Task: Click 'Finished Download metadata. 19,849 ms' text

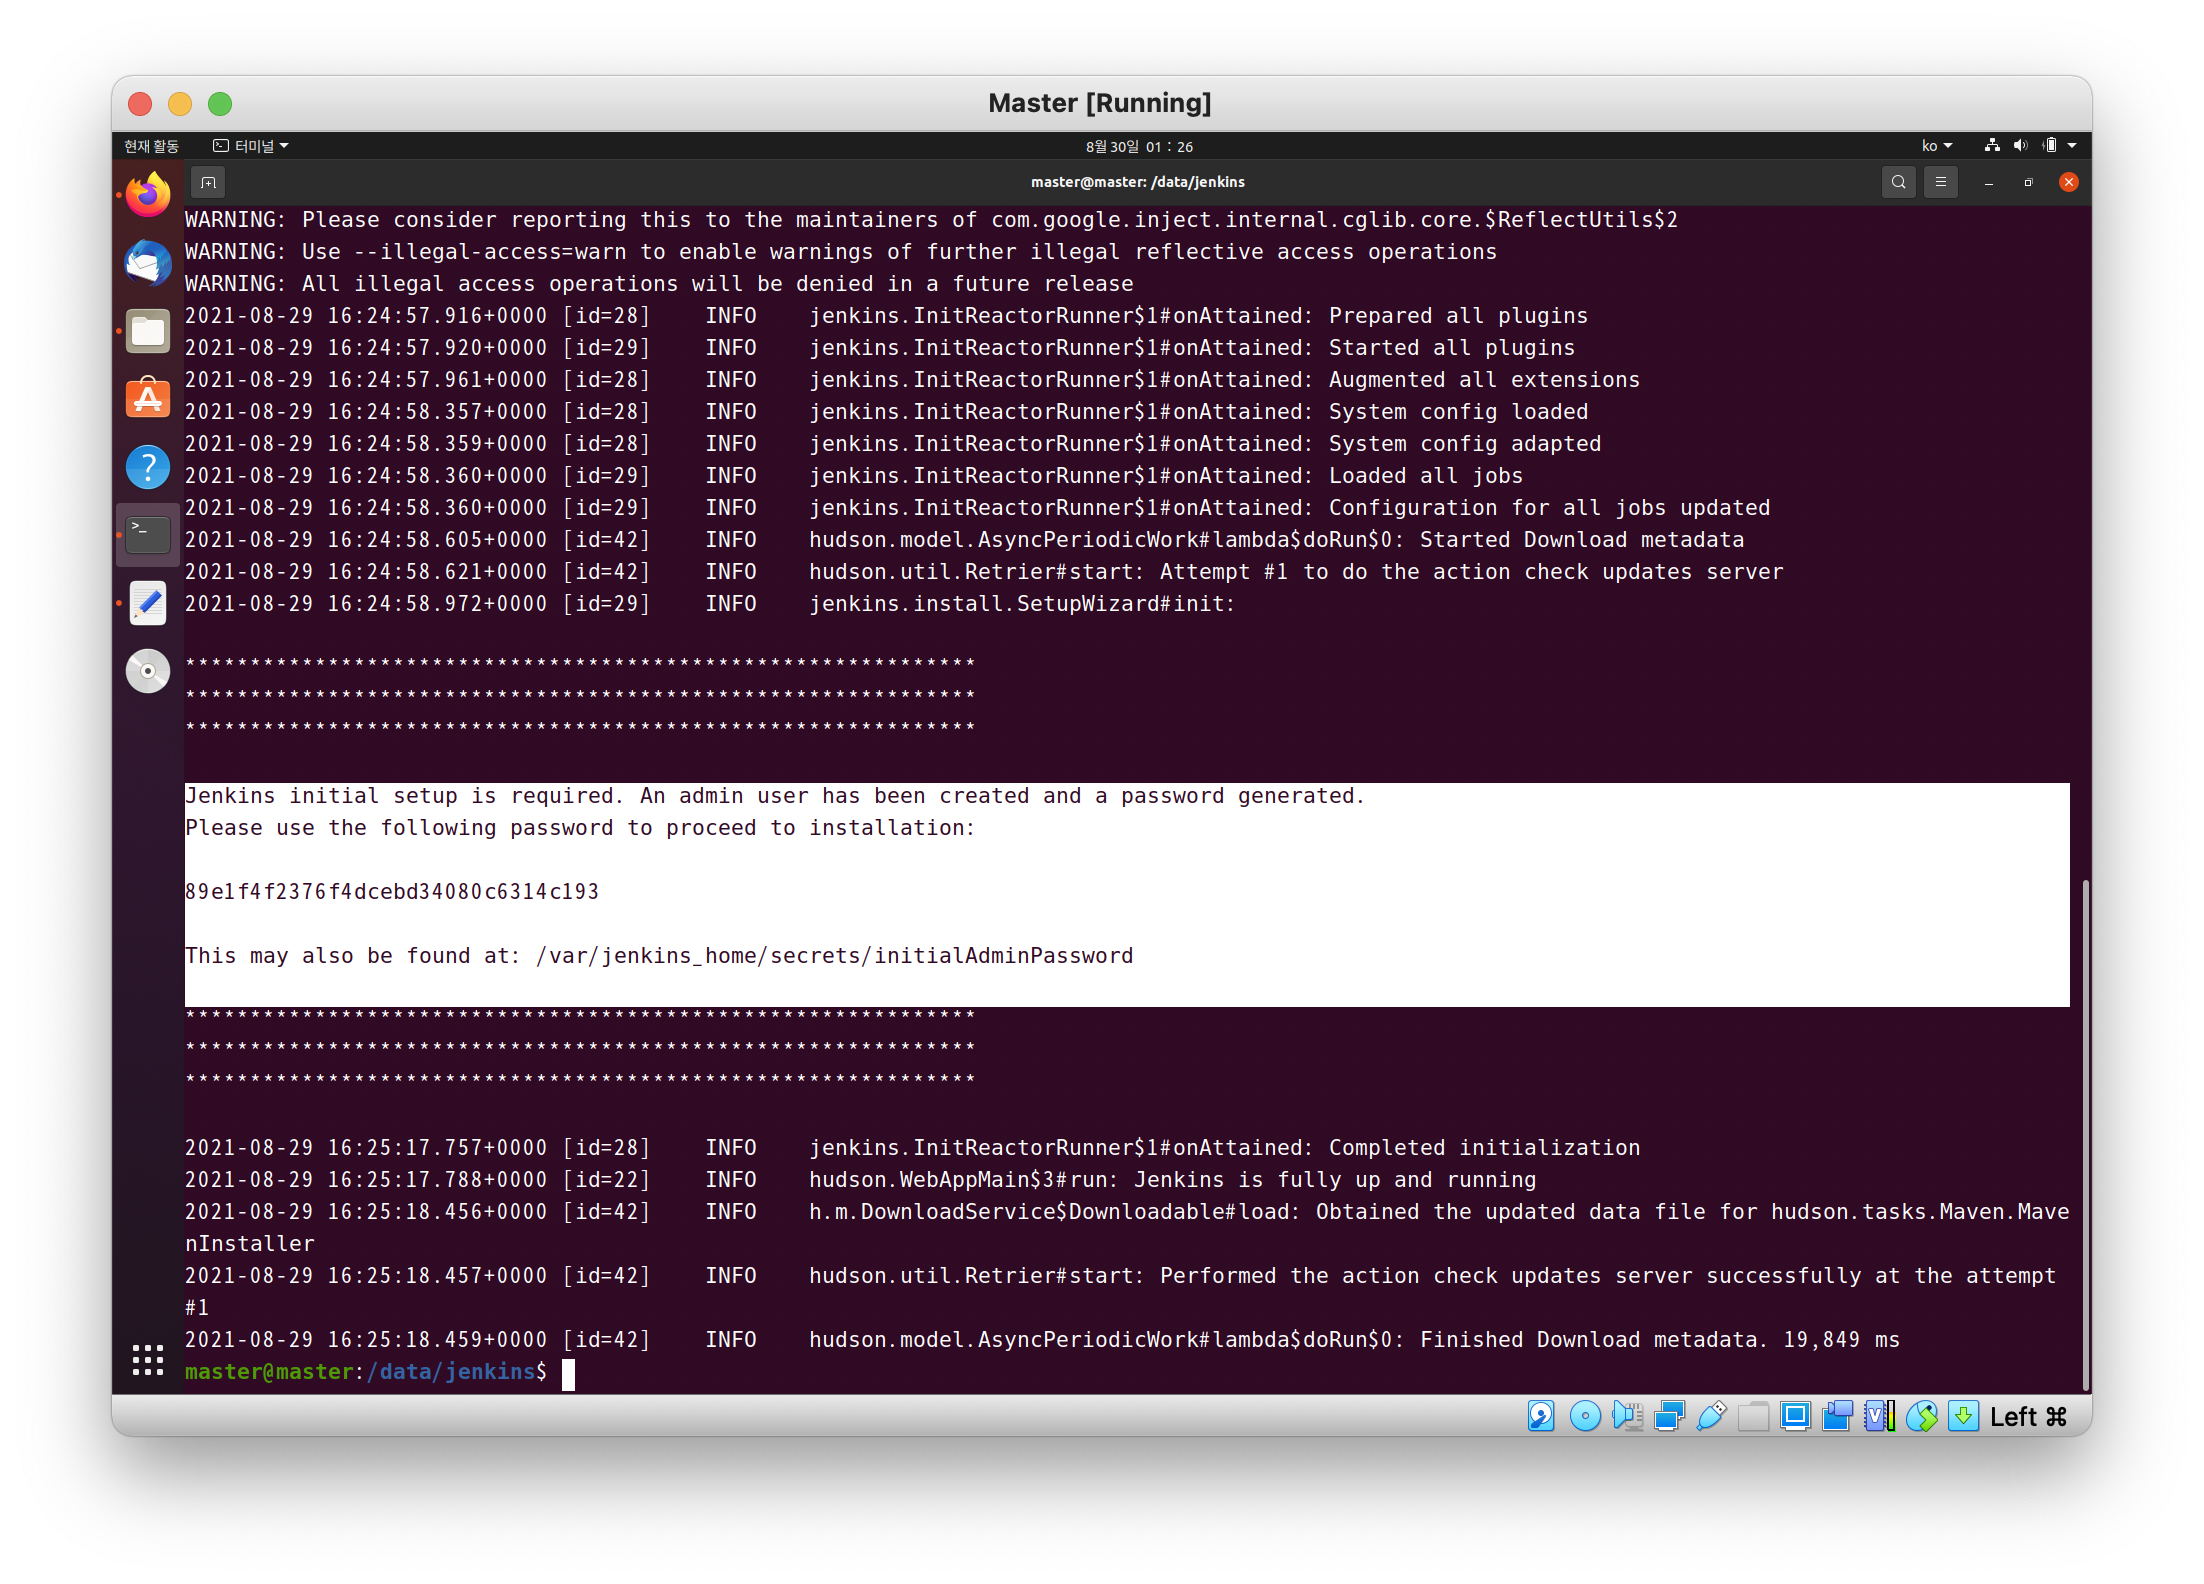Action: pyautogui.click(x=1659, y=1339)
